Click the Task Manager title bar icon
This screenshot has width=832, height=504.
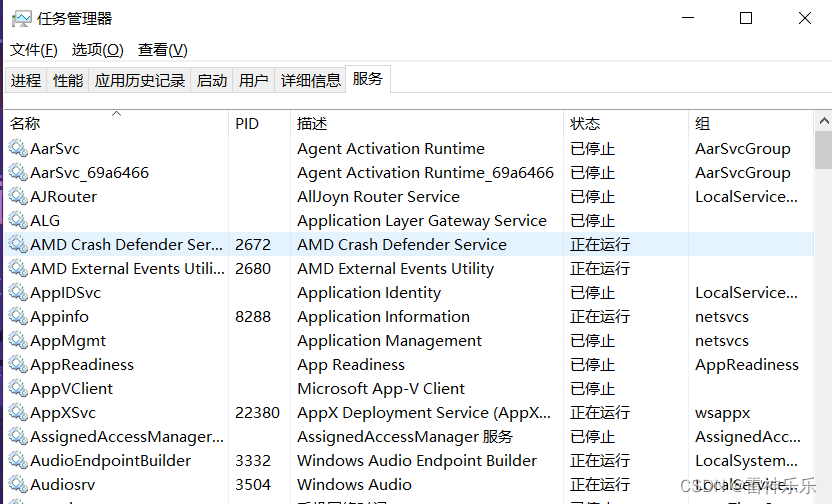tap(22, 19)
